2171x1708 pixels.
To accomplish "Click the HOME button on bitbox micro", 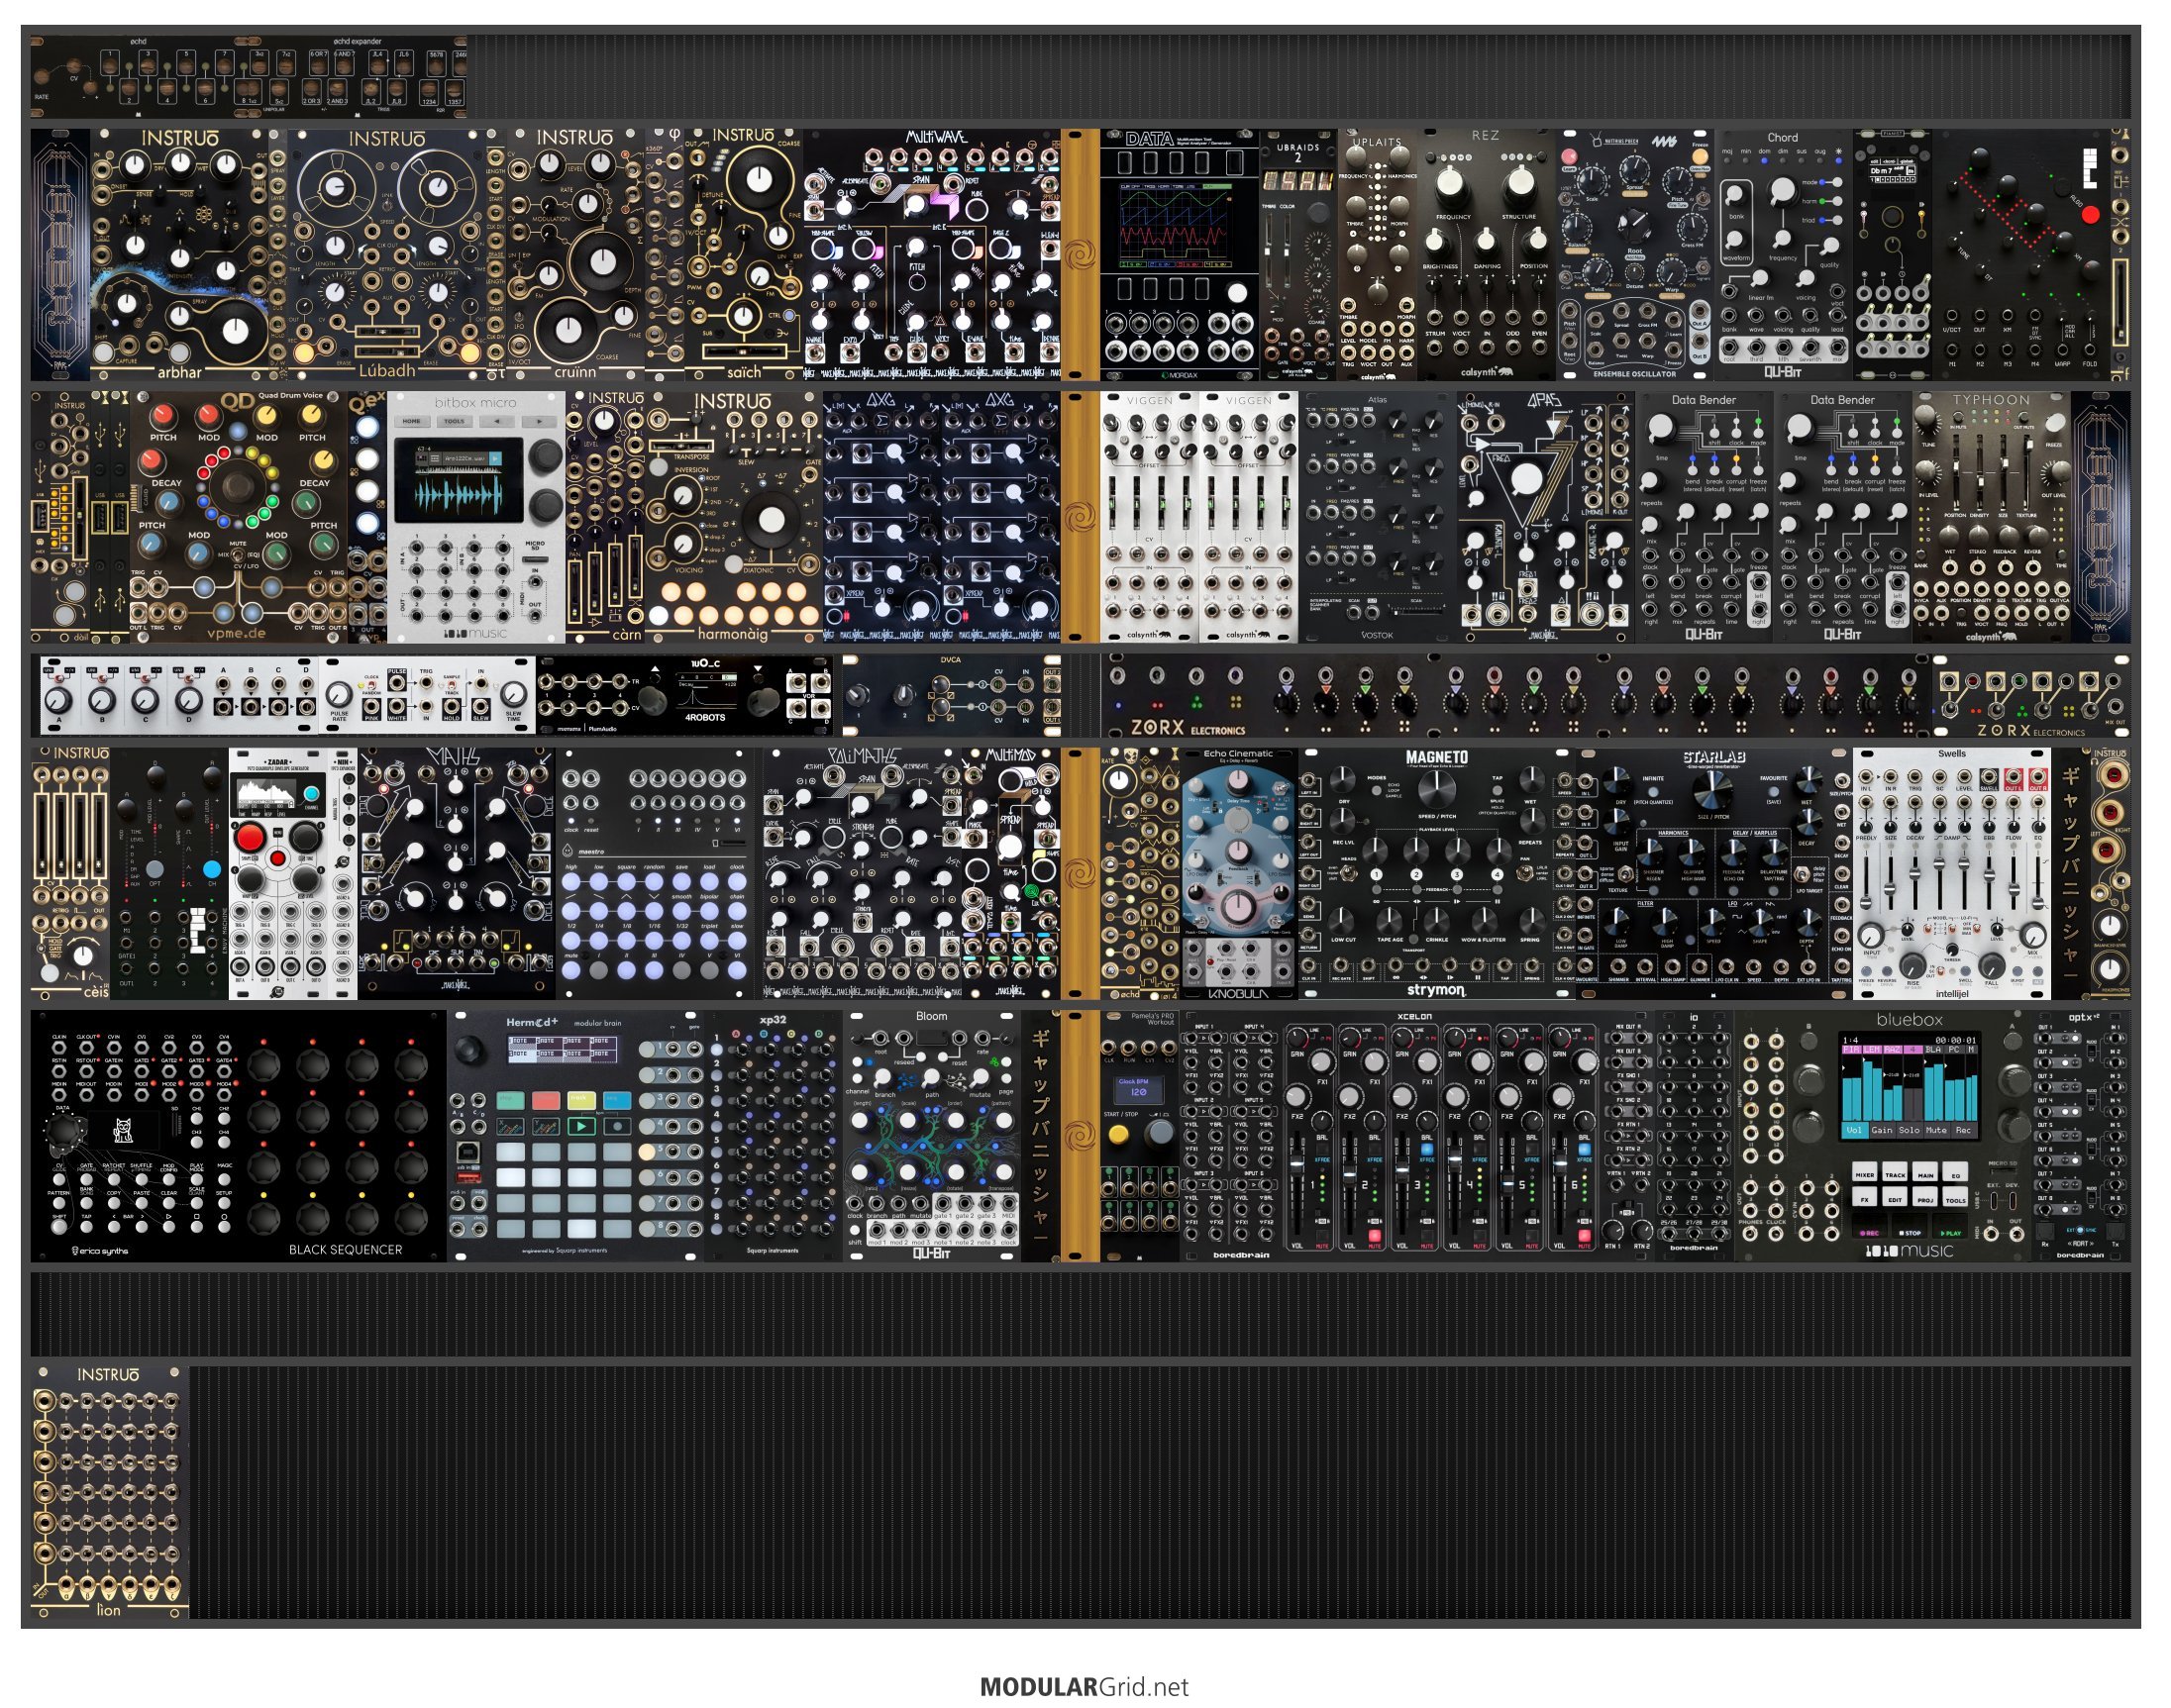I will click(412, 422).
